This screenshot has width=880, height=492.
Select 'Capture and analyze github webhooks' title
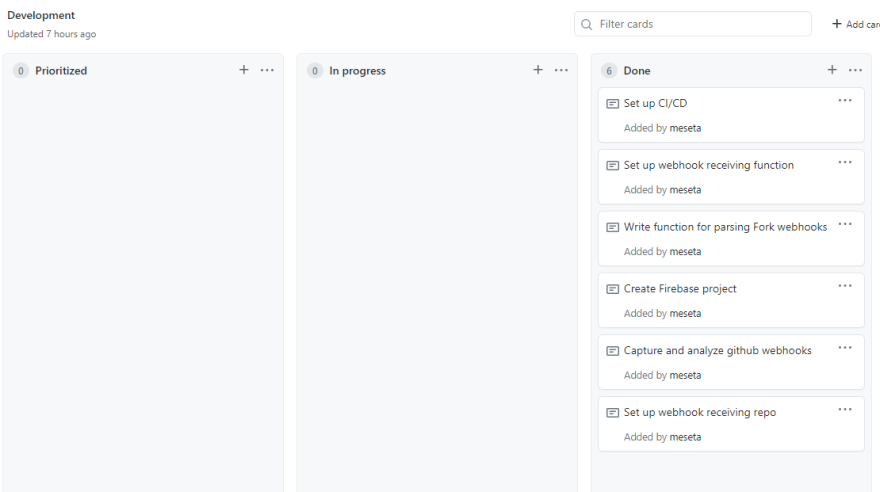[x=718, y=350]
